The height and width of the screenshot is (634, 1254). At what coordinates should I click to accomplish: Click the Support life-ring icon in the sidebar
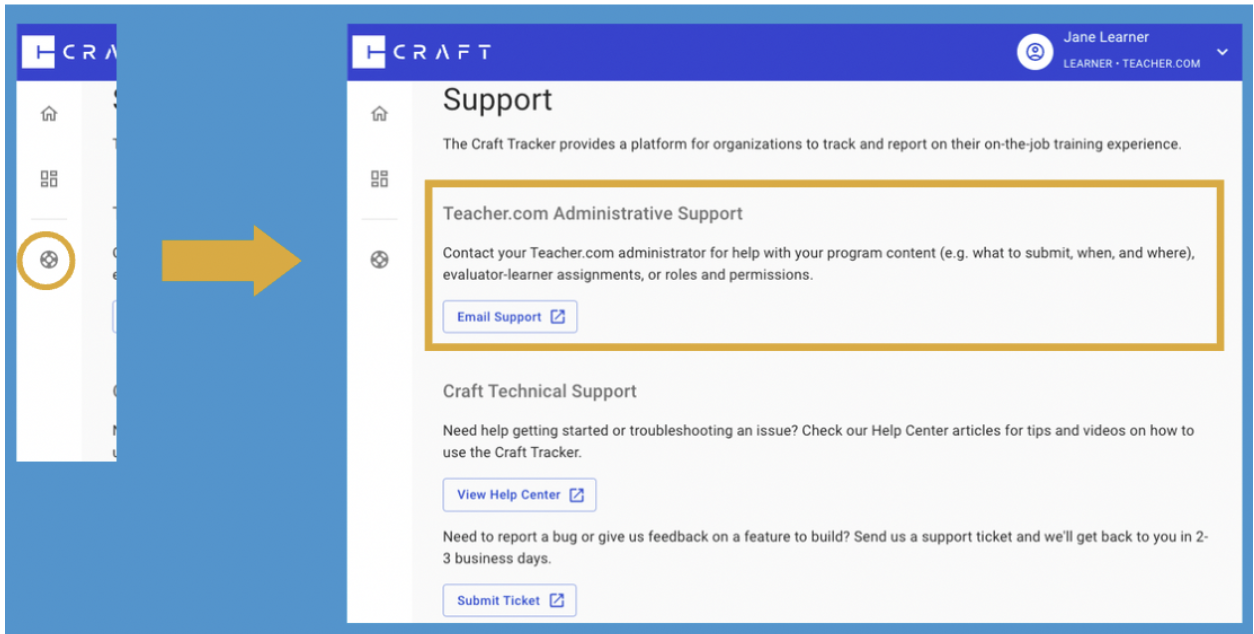tap(379, 260)
